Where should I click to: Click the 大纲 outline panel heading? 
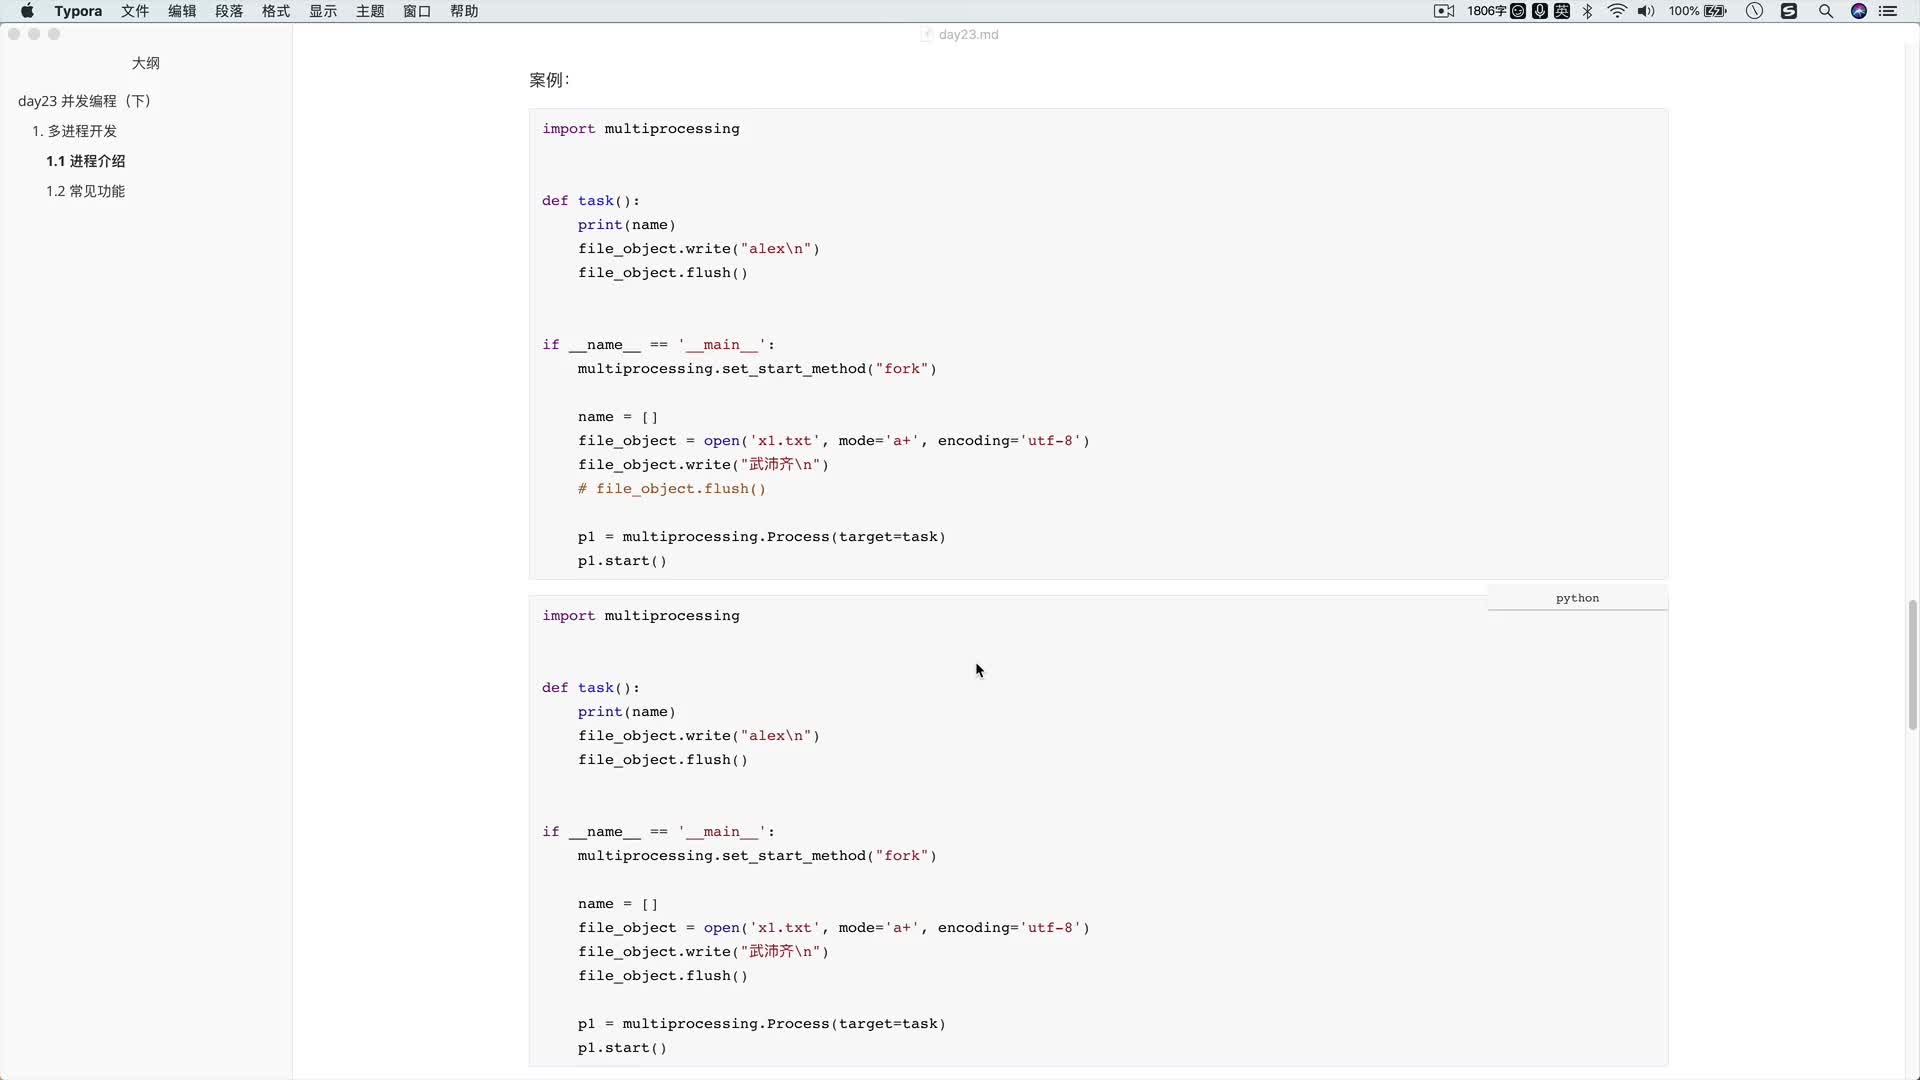click(146, 63)
